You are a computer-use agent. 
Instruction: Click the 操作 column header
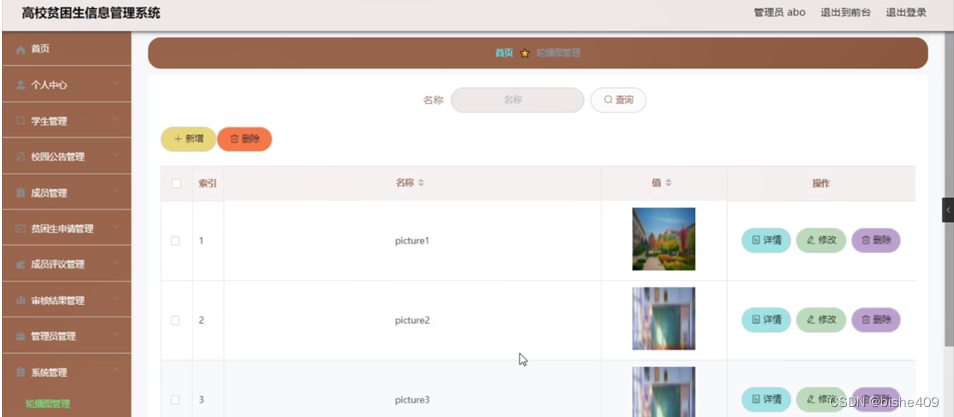[821, 183]
